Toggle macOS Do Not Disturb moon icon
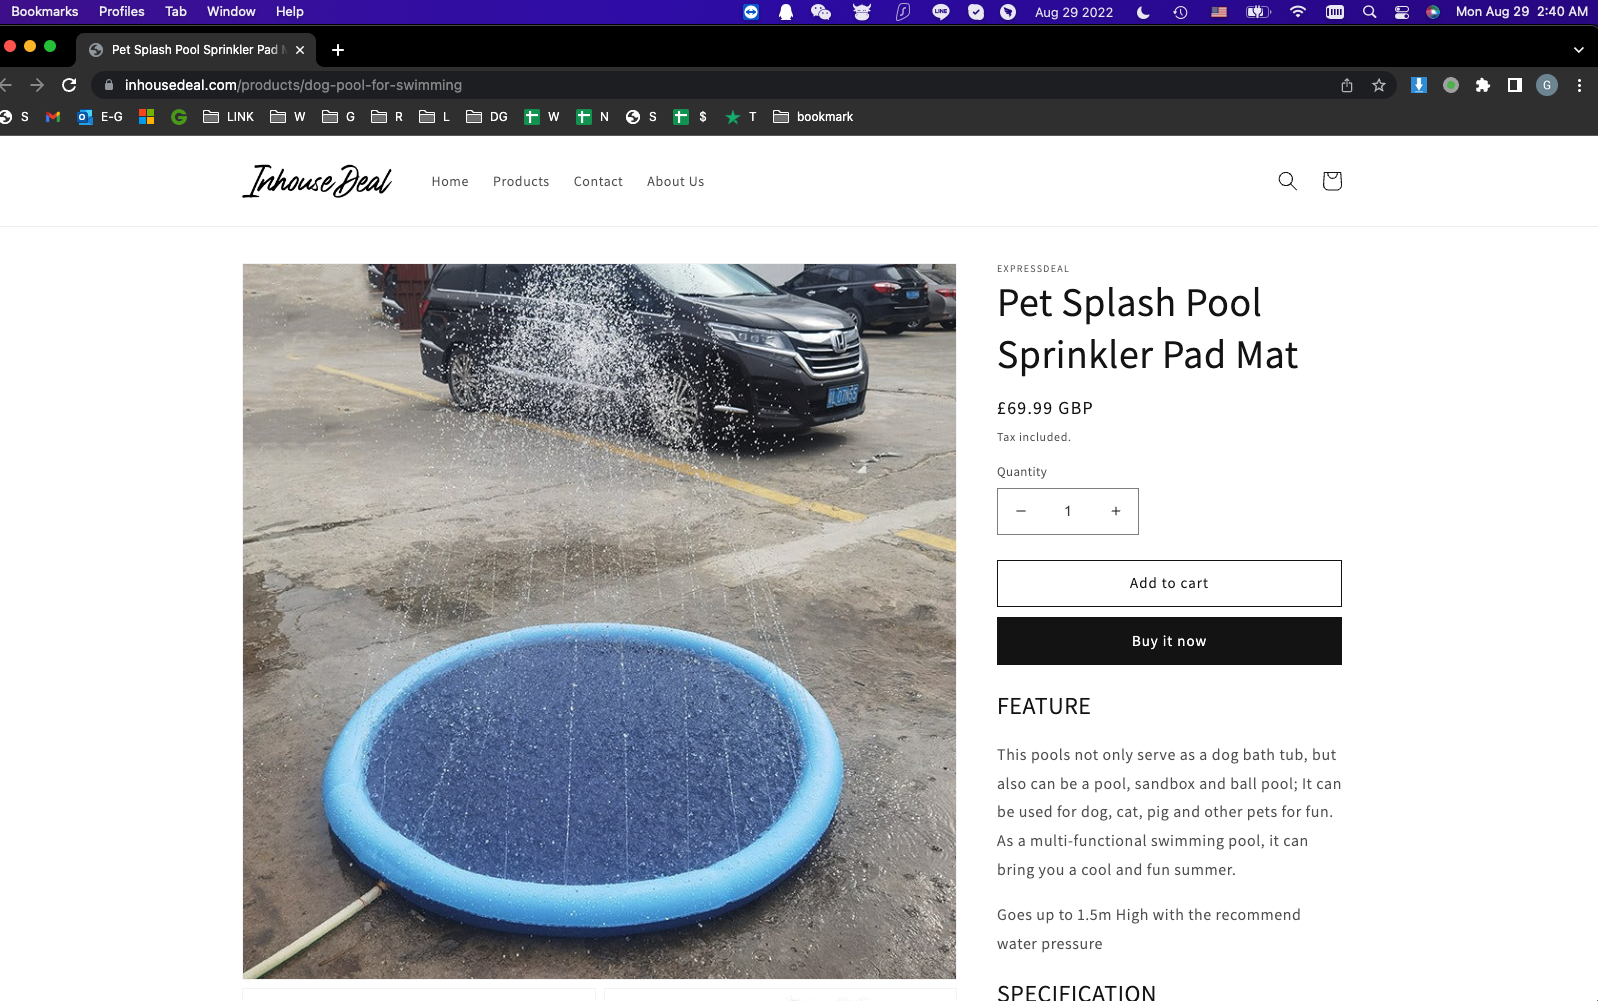 pyautogui.click(x=1143, y=12)
